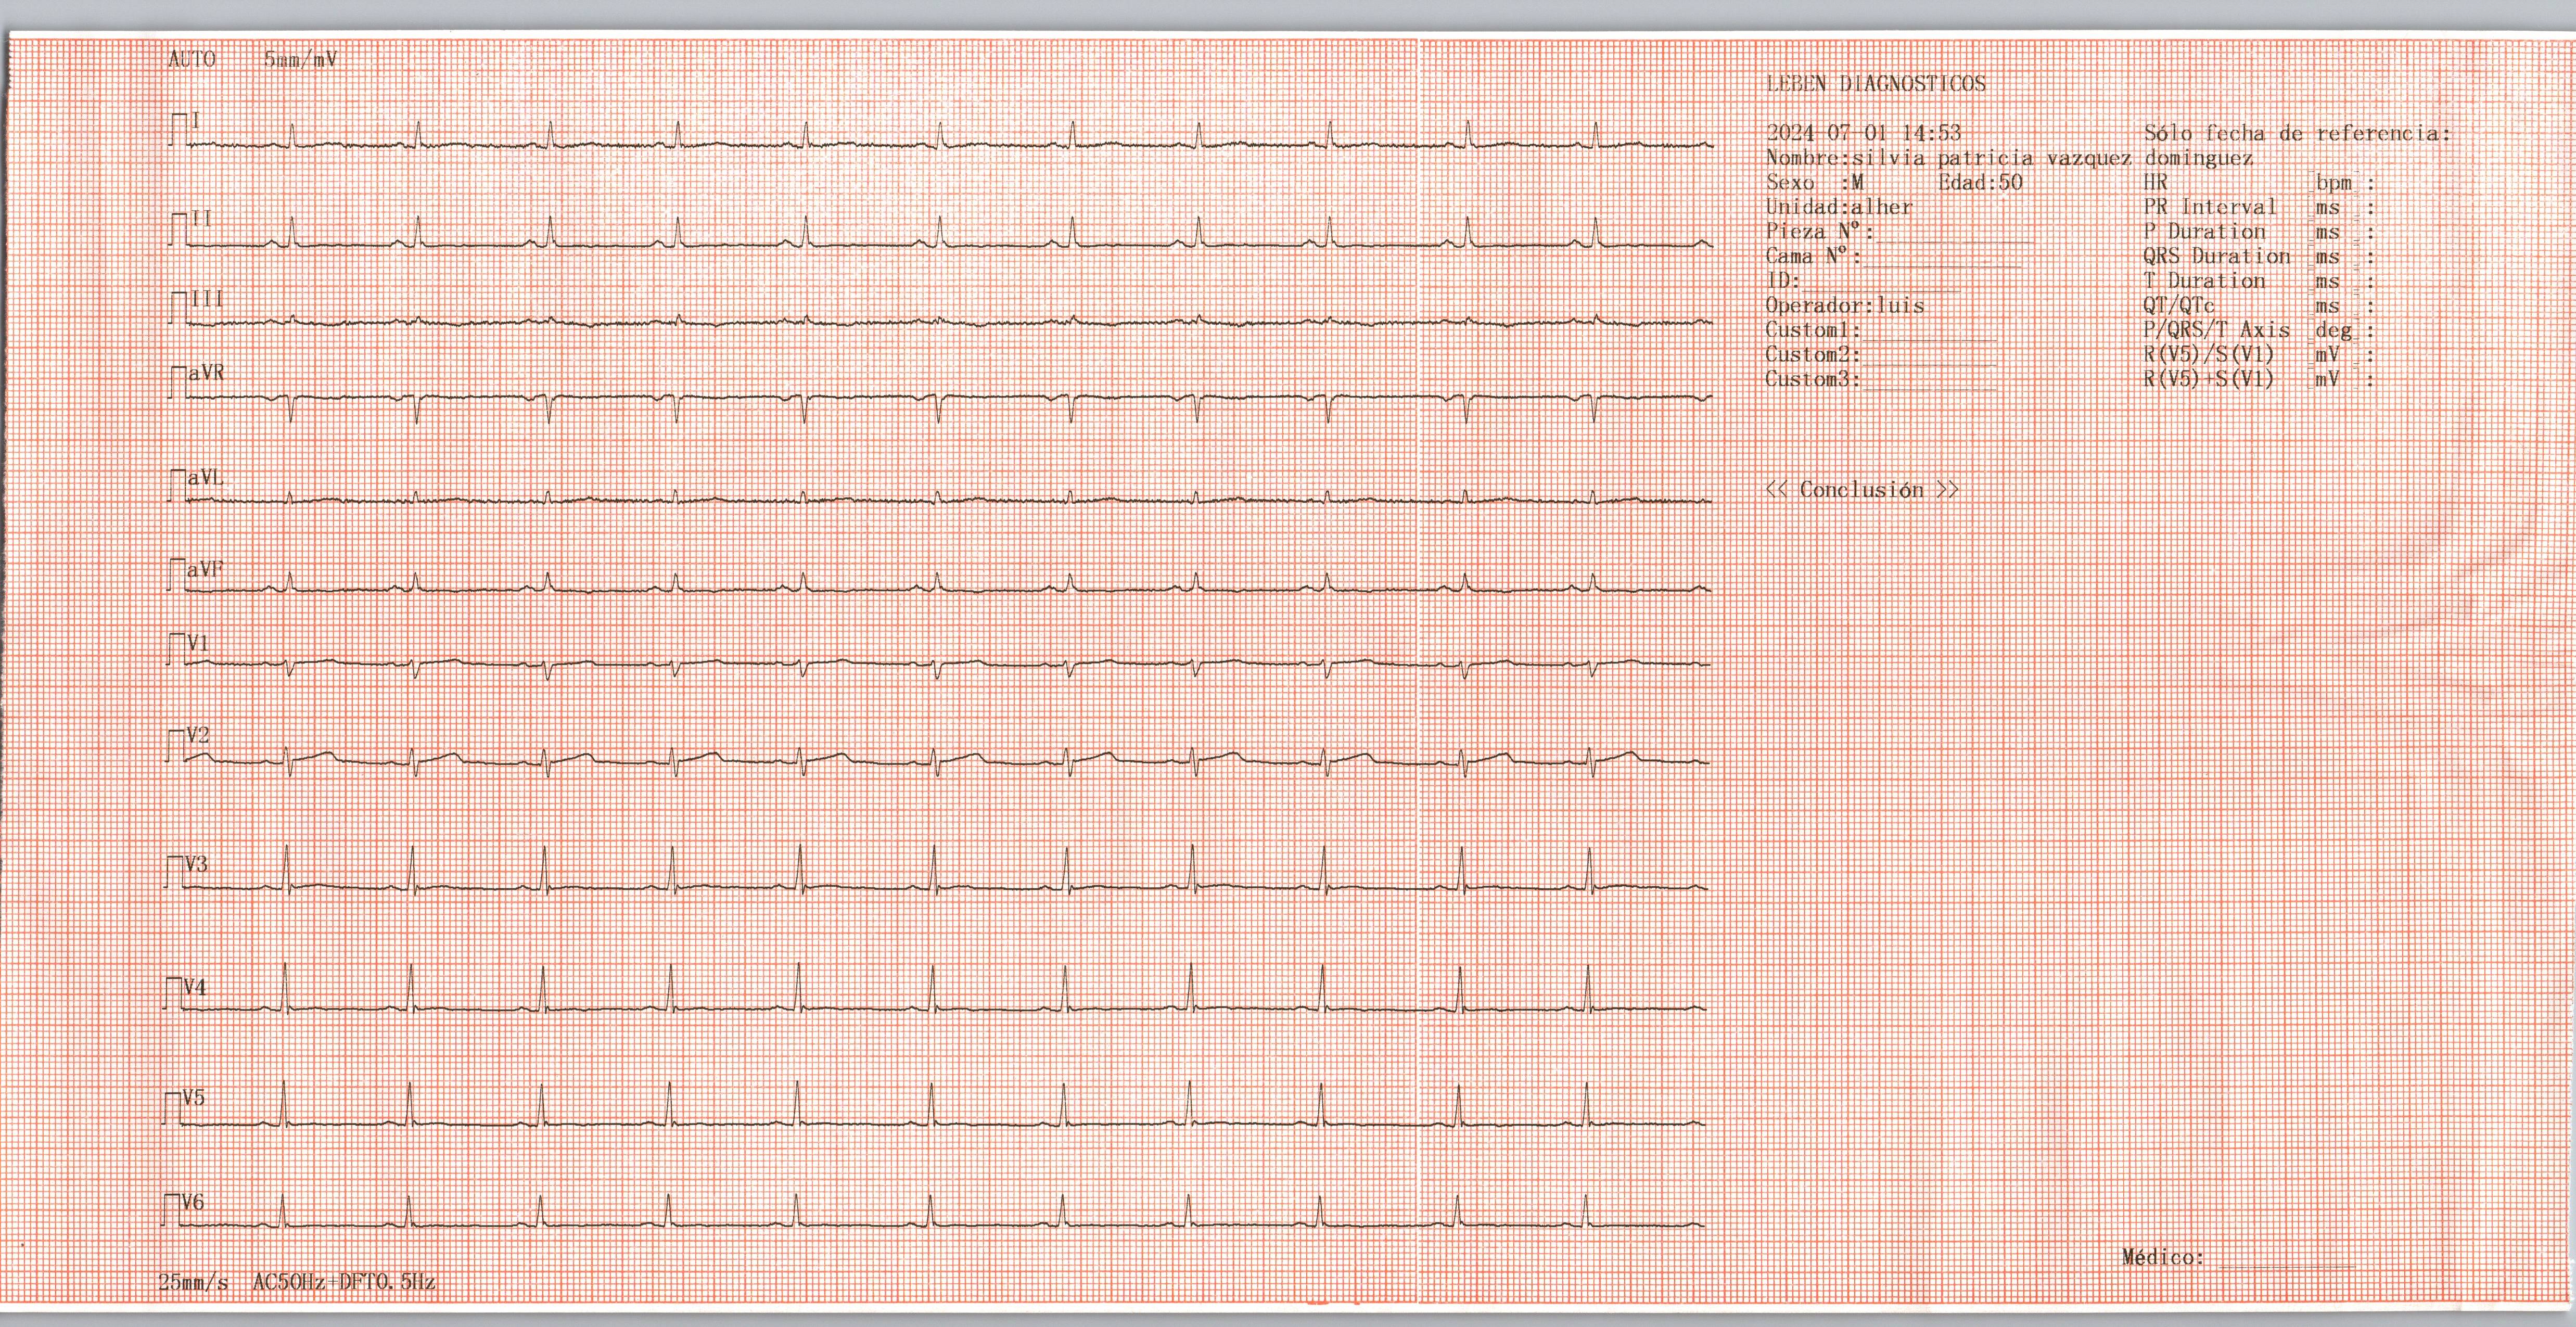The height and width of the screenshot is (1327, 2576).
Task: Click the T Duration row
Action: (x=2259, y=281)
